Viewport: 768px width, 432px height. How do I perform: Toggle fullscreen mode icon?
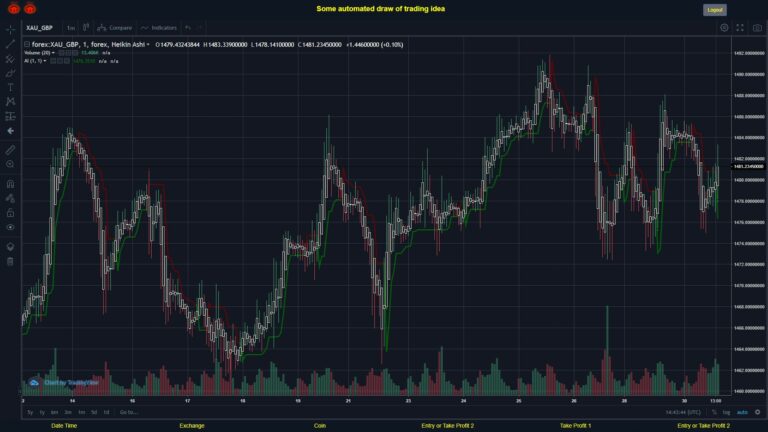coord(740,28)
